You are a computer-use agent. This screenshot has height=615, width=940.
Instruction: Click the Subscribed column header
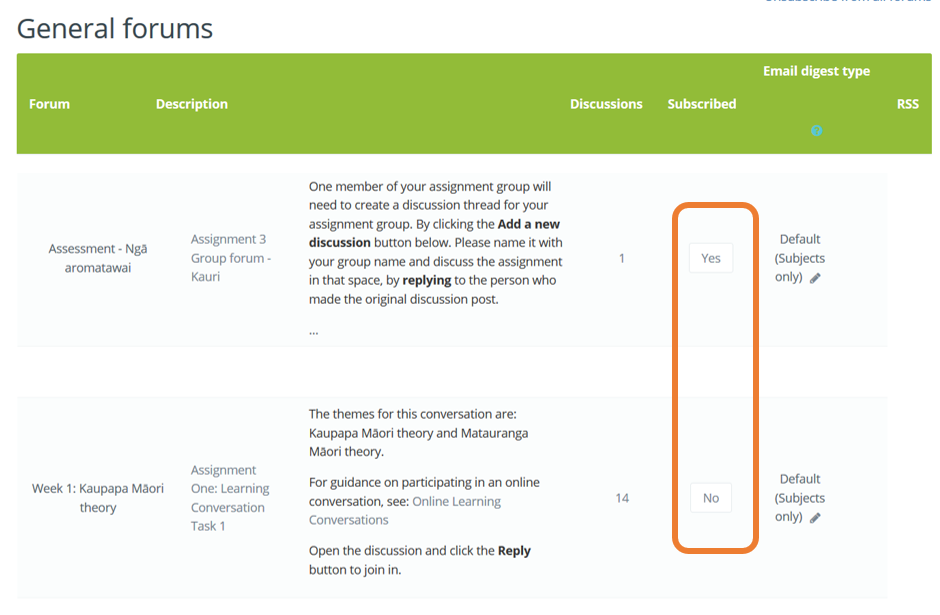[701, 104]
